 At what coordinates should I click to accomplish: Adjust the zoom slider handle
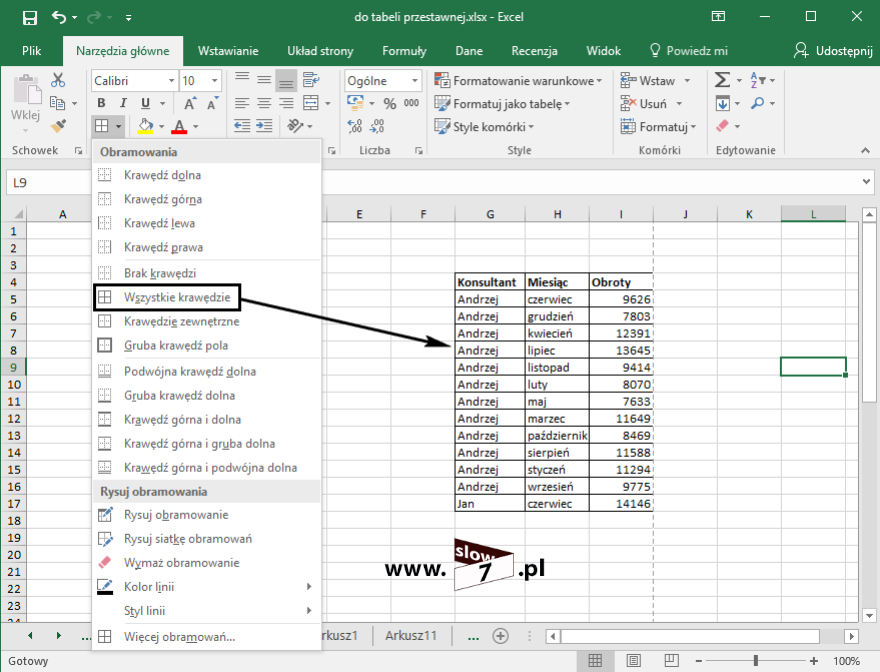(756, 661)
